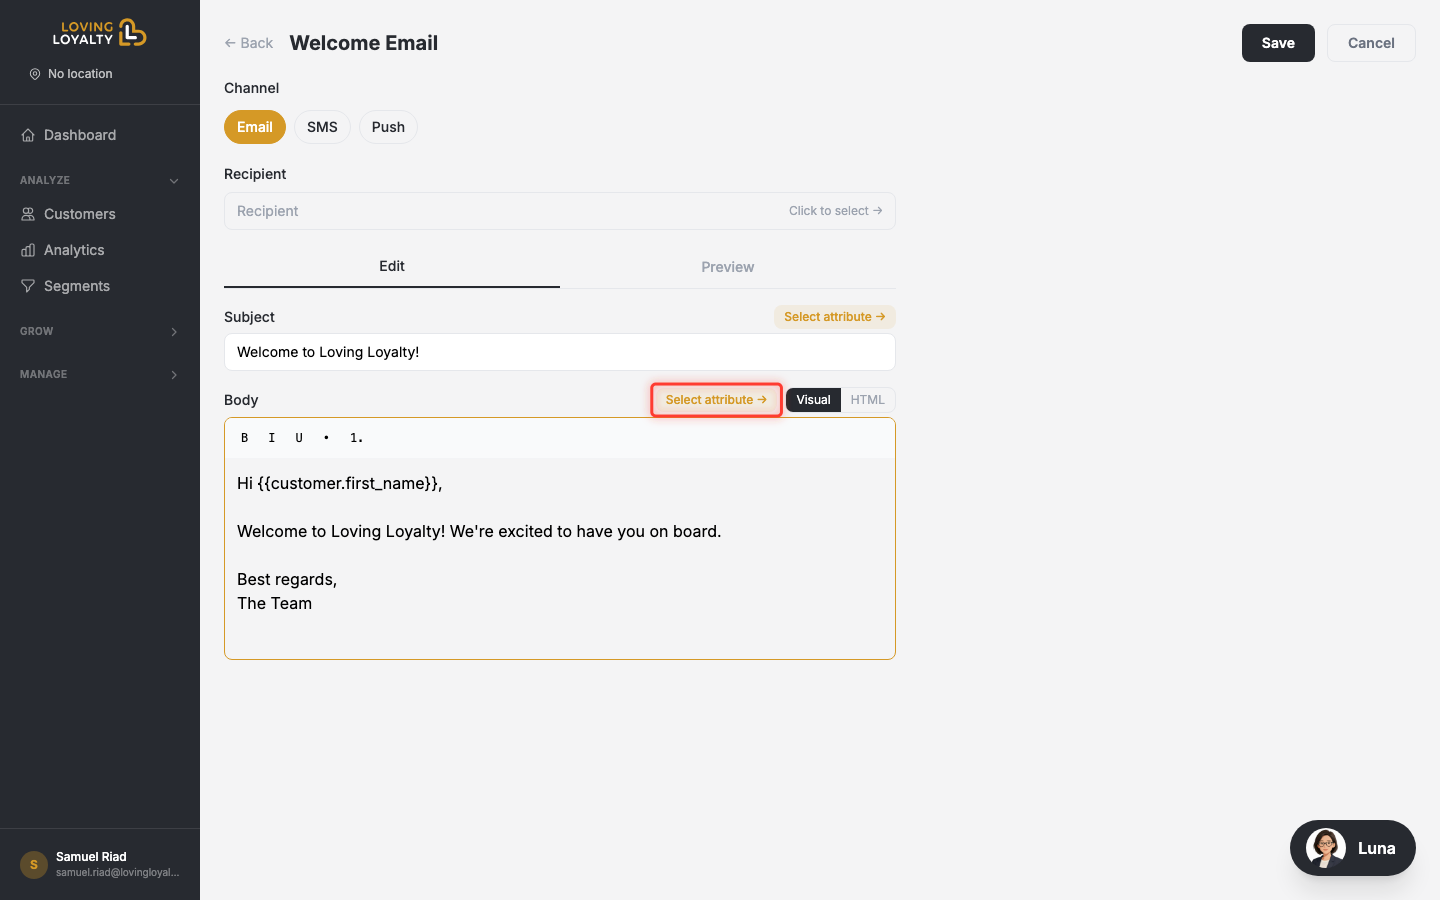Open Select attribute for Body

pyautogui.click(x=716, y=400)
